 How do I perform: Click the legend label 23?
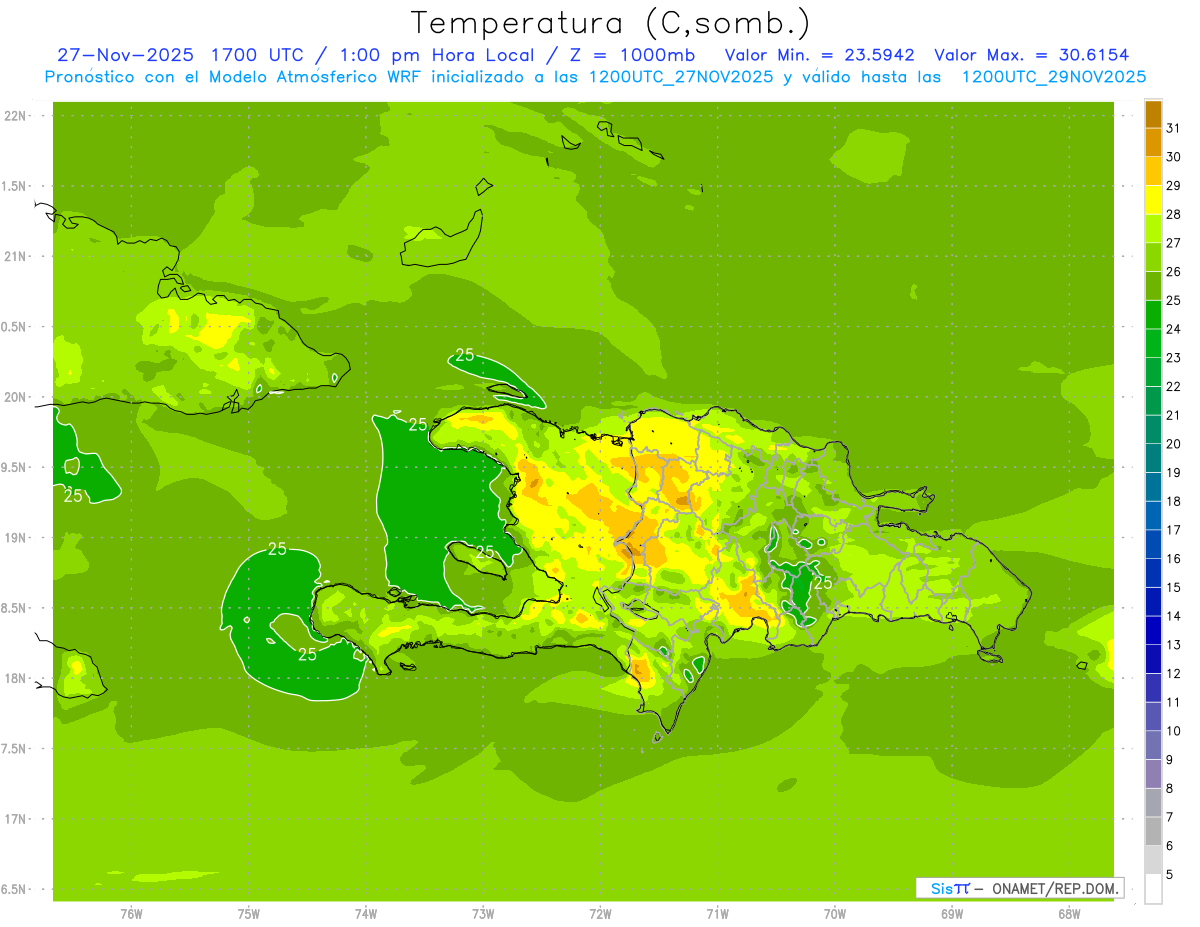1173,358
